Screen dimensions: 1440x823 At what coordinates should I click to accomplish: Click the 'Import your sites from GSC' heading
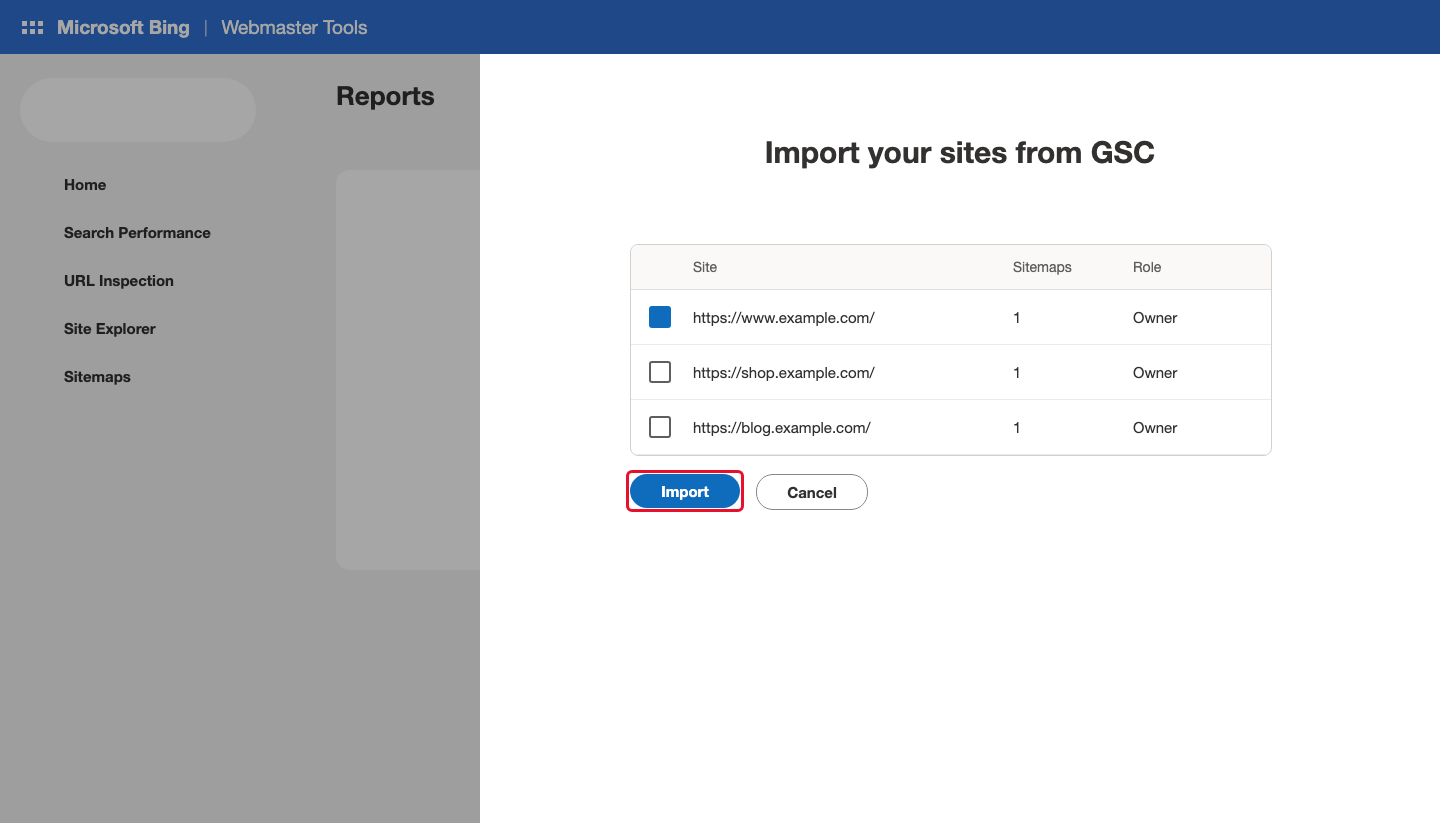pos(960,153)
